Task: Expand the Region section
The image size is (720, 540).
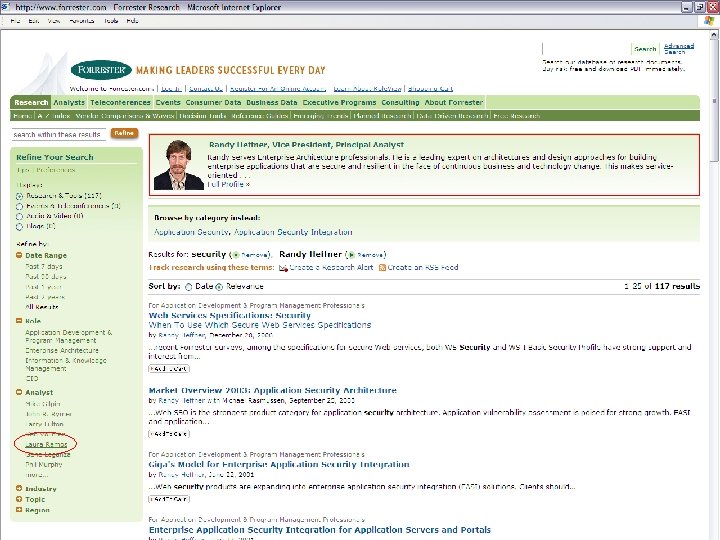Action: [x=19, y=510]
